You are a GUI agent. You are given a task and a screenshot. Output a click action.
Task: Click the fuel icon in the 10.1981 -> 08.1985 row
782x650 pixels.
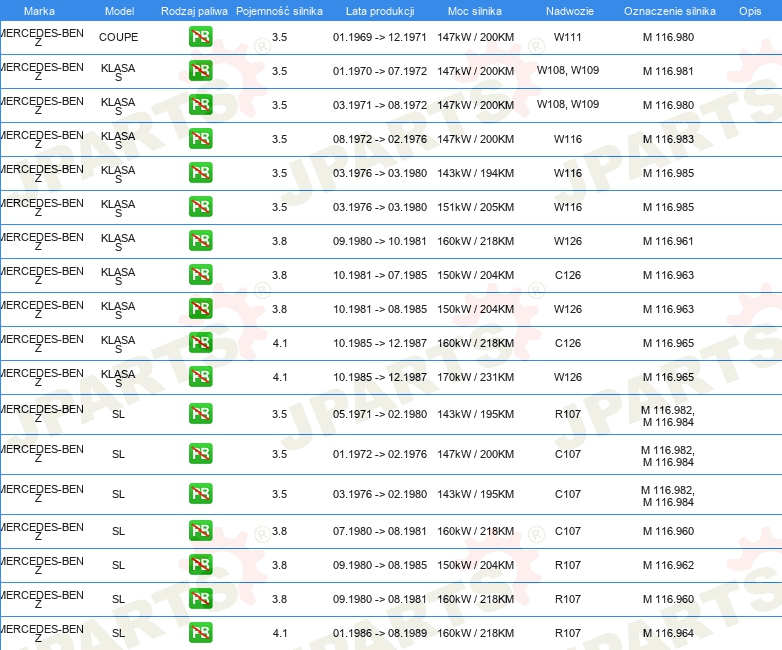[x=200, y=309]
